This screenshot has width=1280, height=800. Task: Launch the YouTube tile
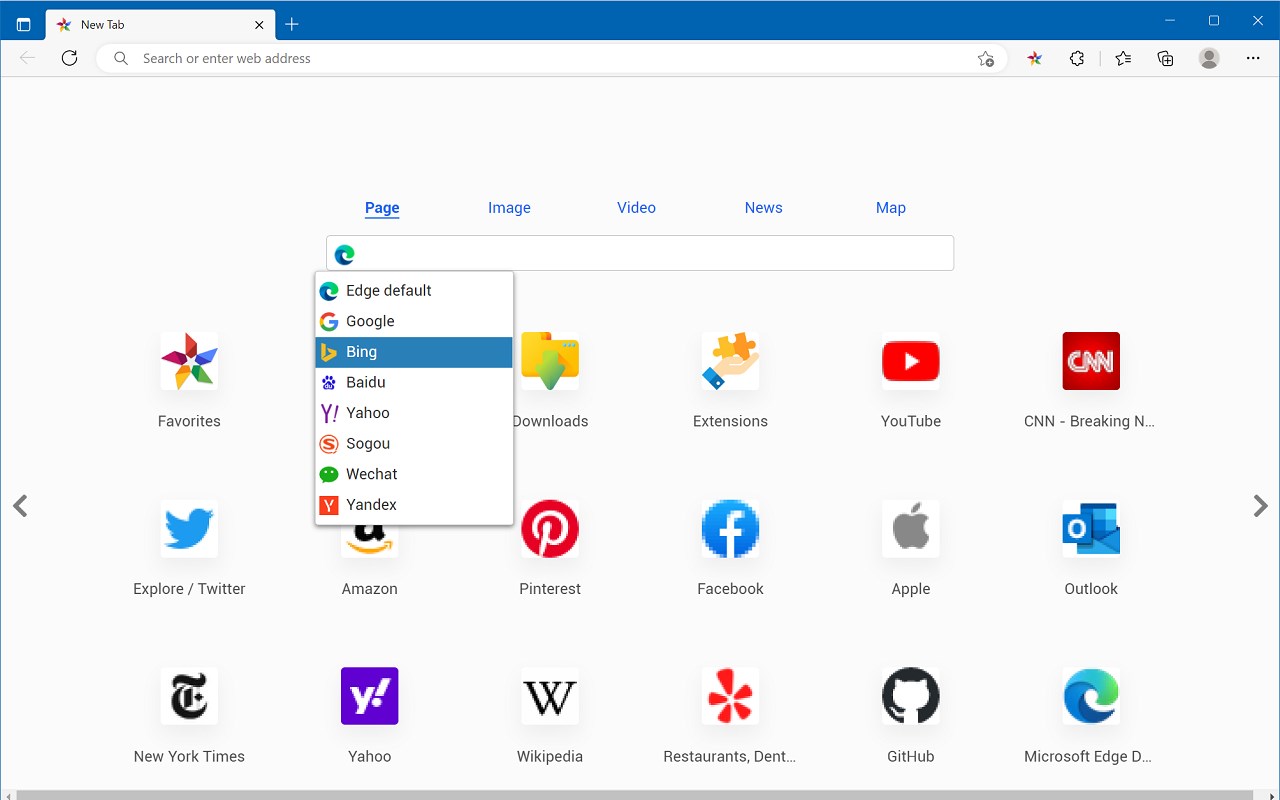coord(911,361)
